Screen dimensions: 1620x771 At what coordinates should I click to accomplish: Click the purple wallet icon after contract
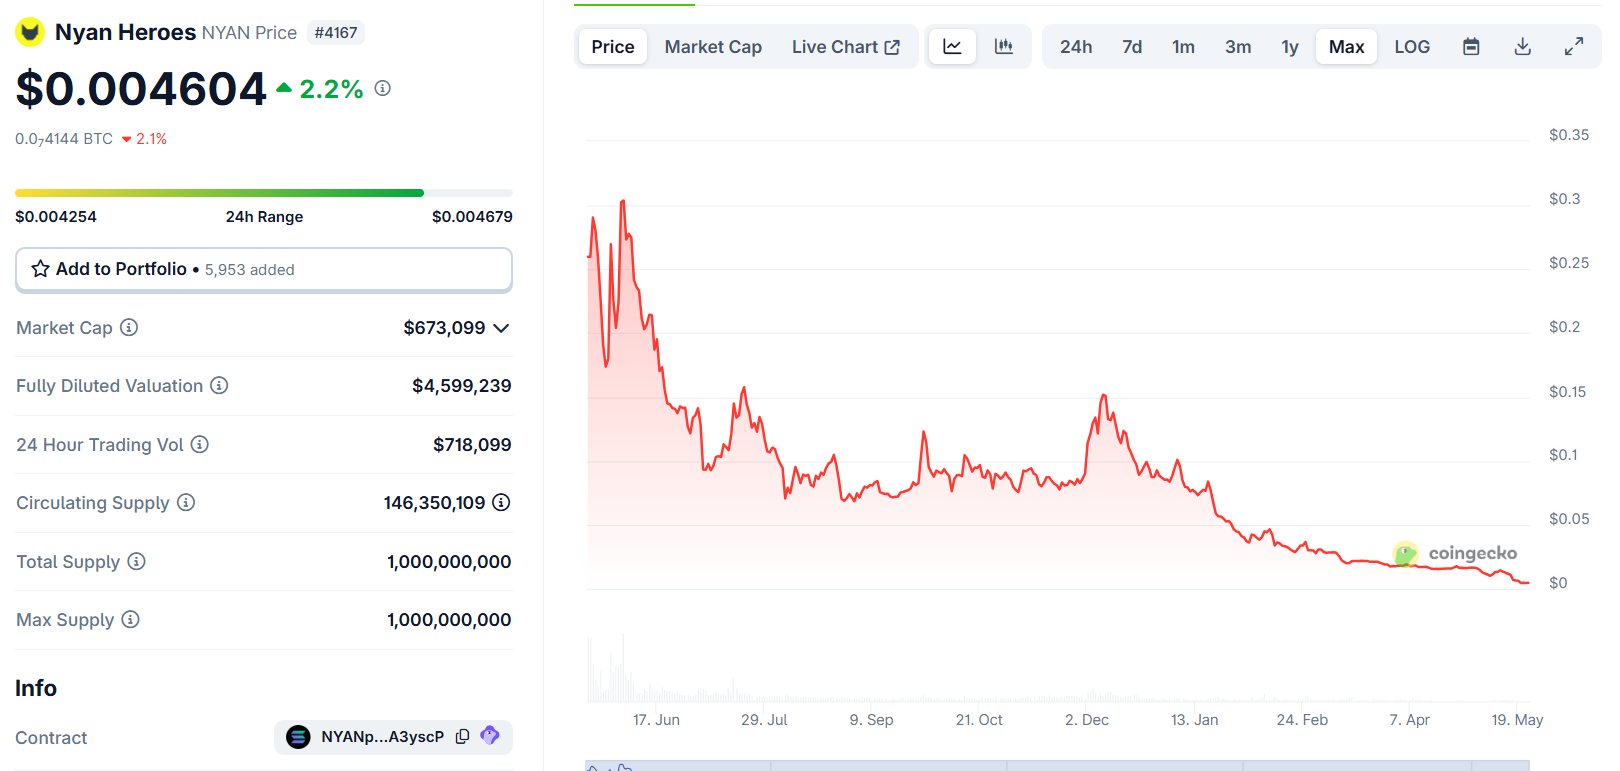coord(490,735)
